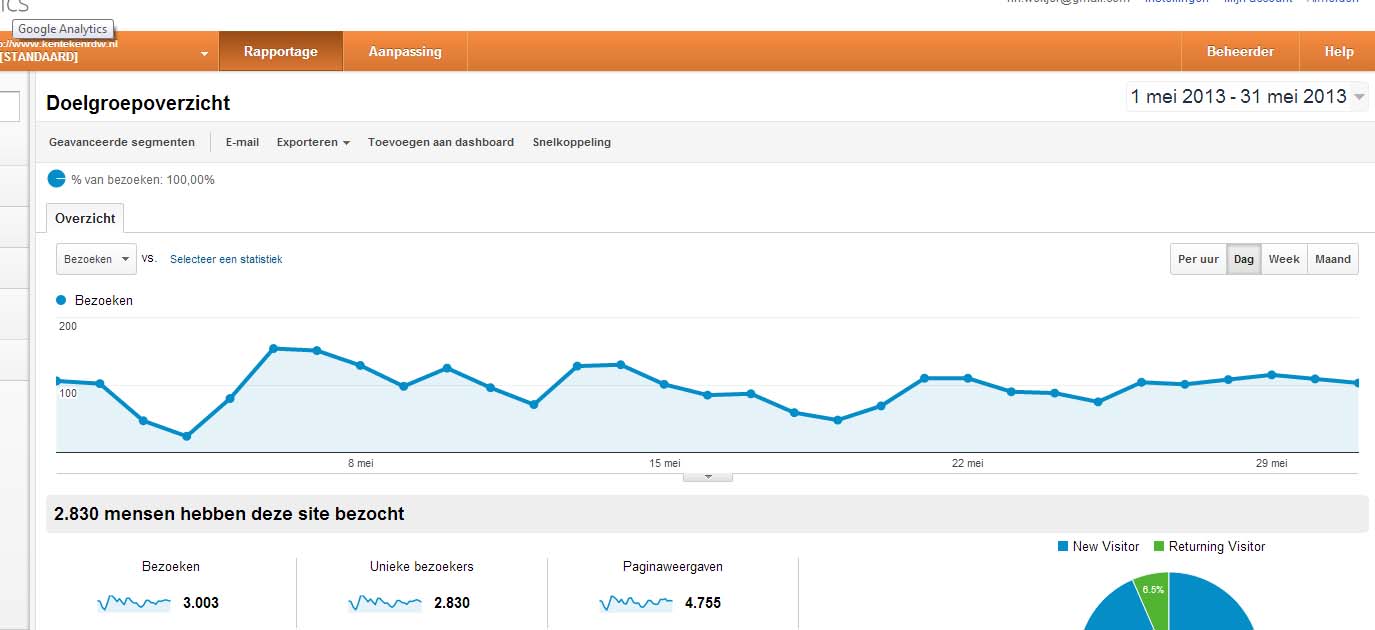
Task: Expand the chart annotations drawer handle
Action: pyautogui.click(x=708, y=477)
